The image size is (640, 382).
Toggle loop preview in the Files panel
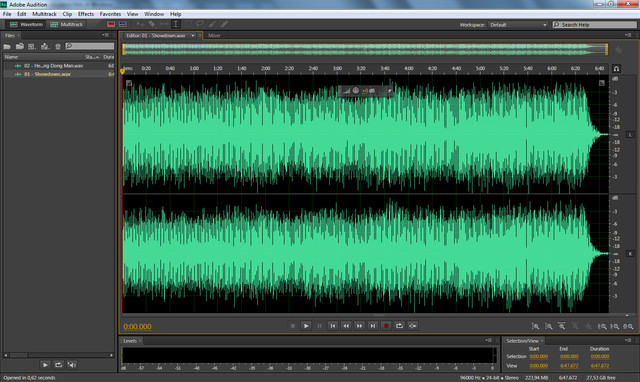click(x=58, y=365)
